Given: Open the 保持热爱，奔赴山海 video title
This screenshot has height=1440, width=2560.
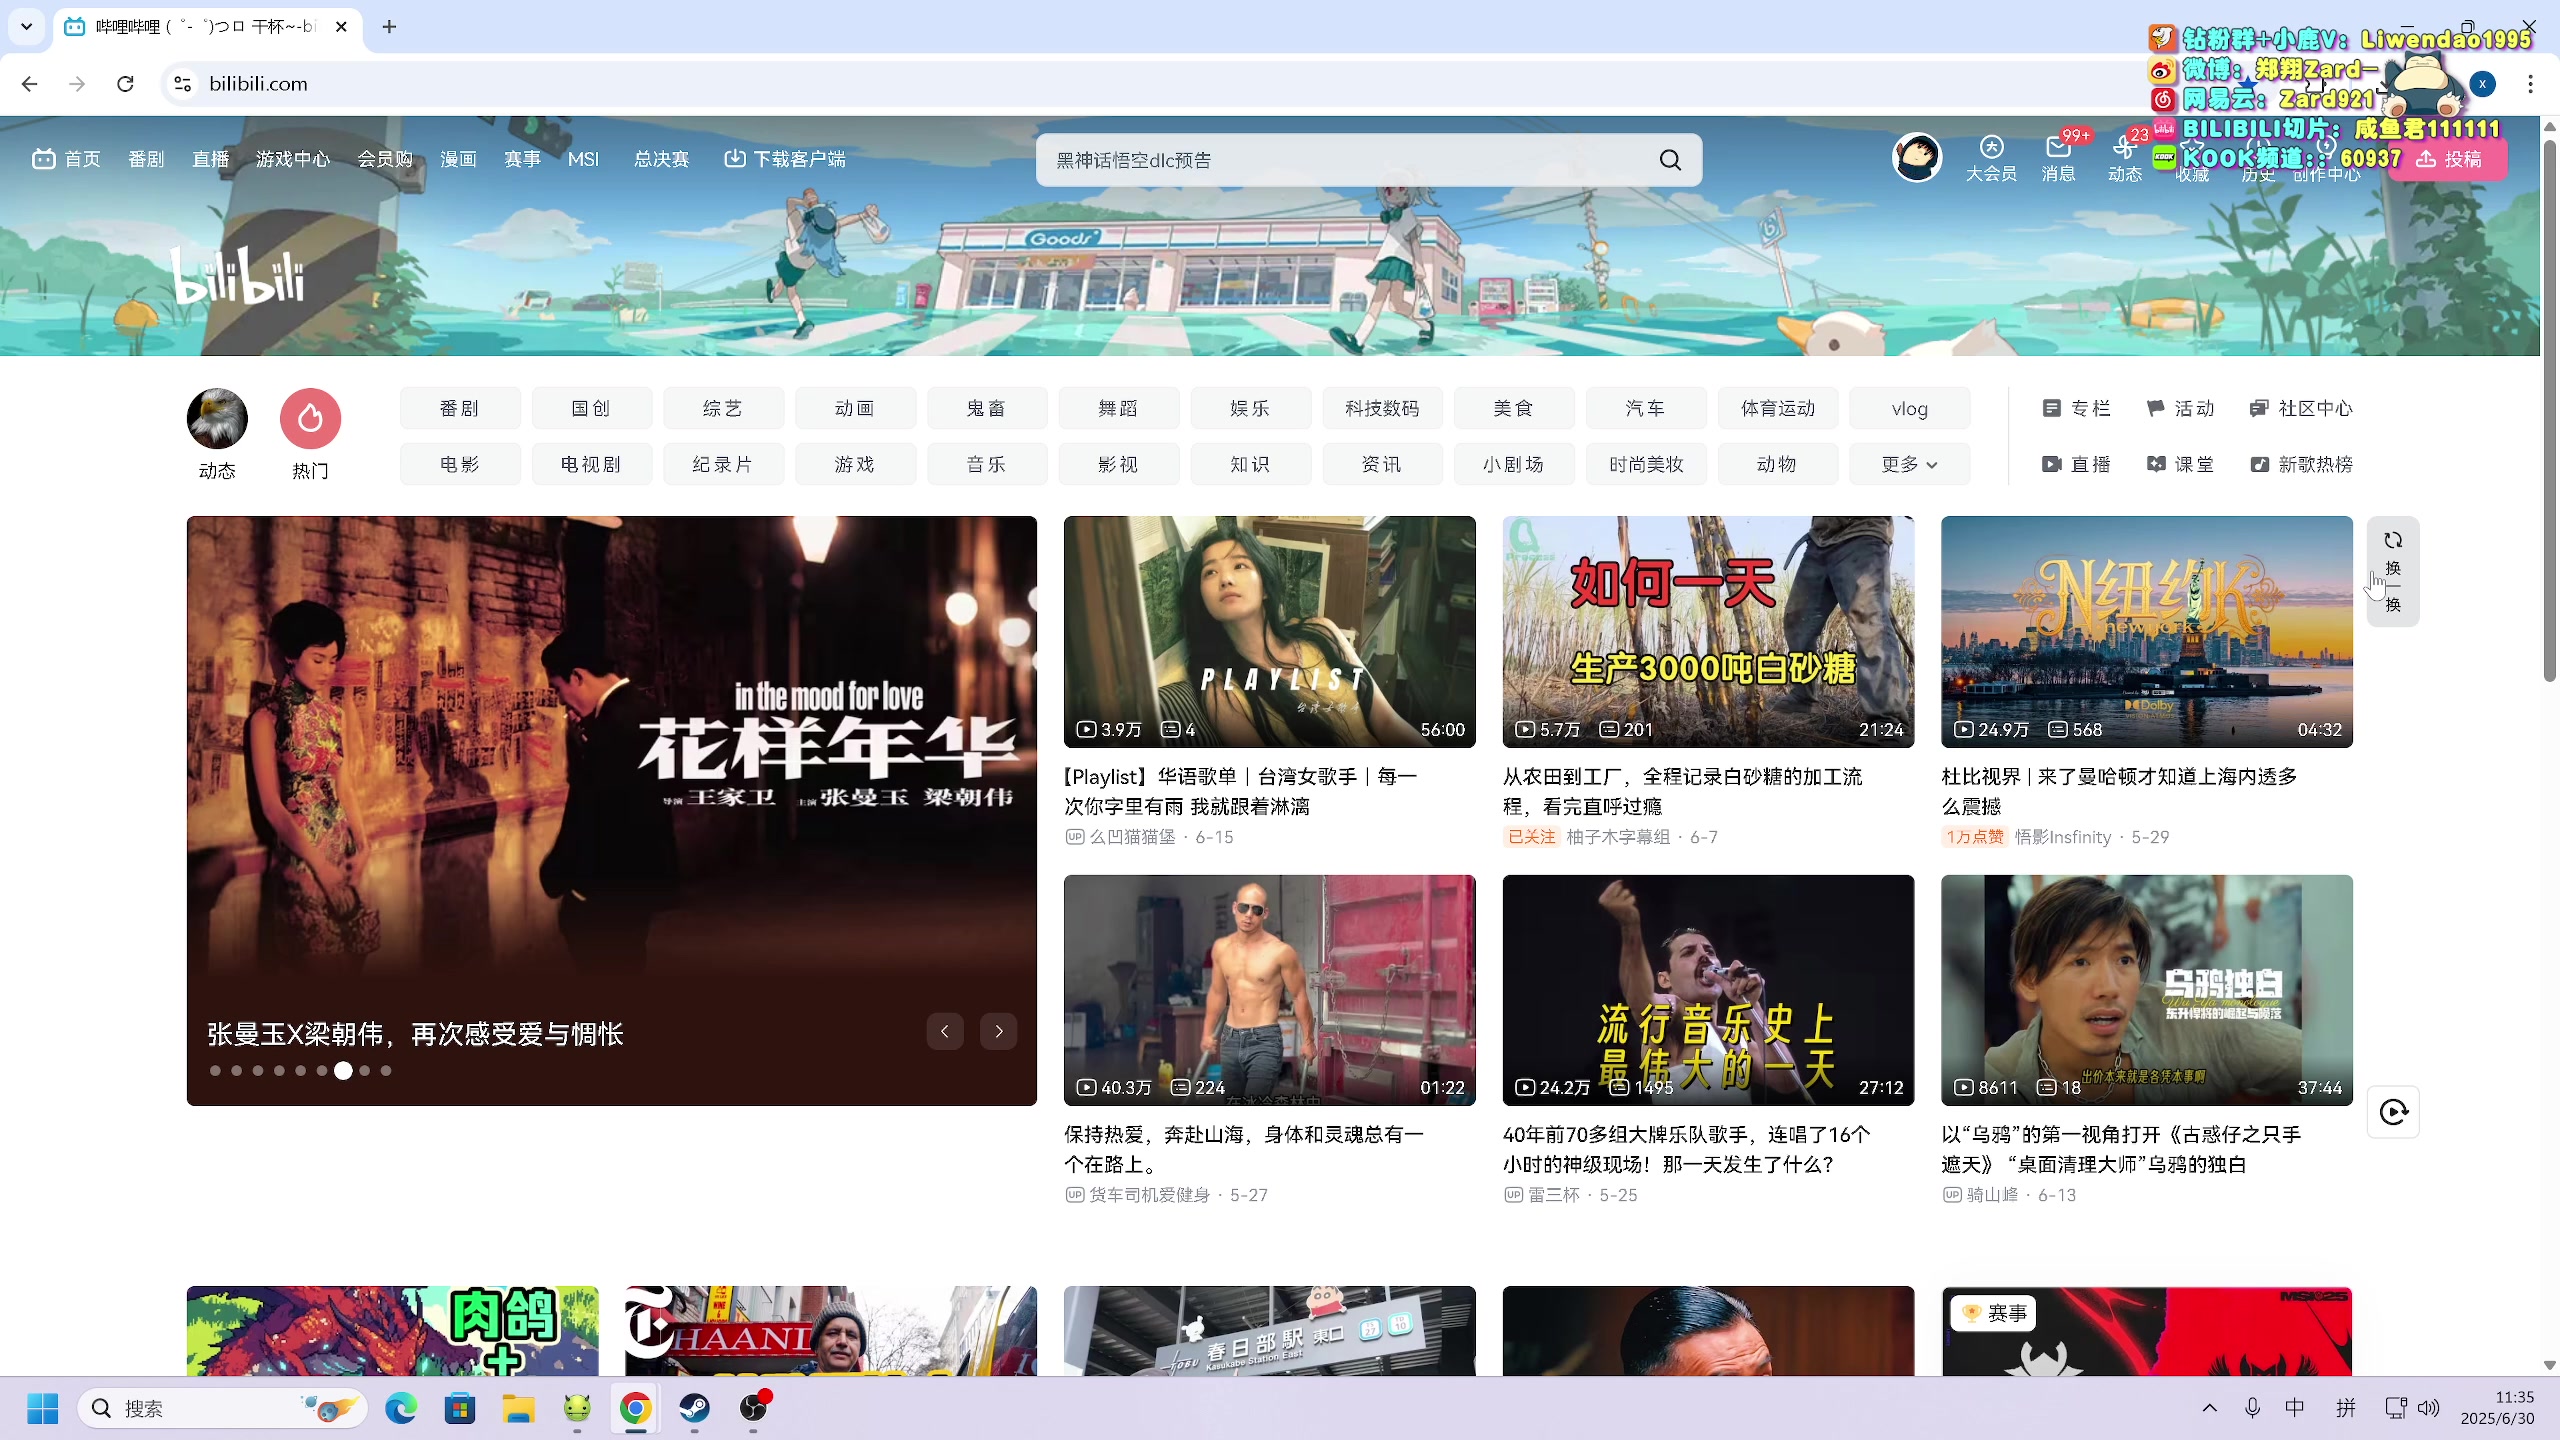Looking at the screenshot, I should click(x=1243, y=1149).
